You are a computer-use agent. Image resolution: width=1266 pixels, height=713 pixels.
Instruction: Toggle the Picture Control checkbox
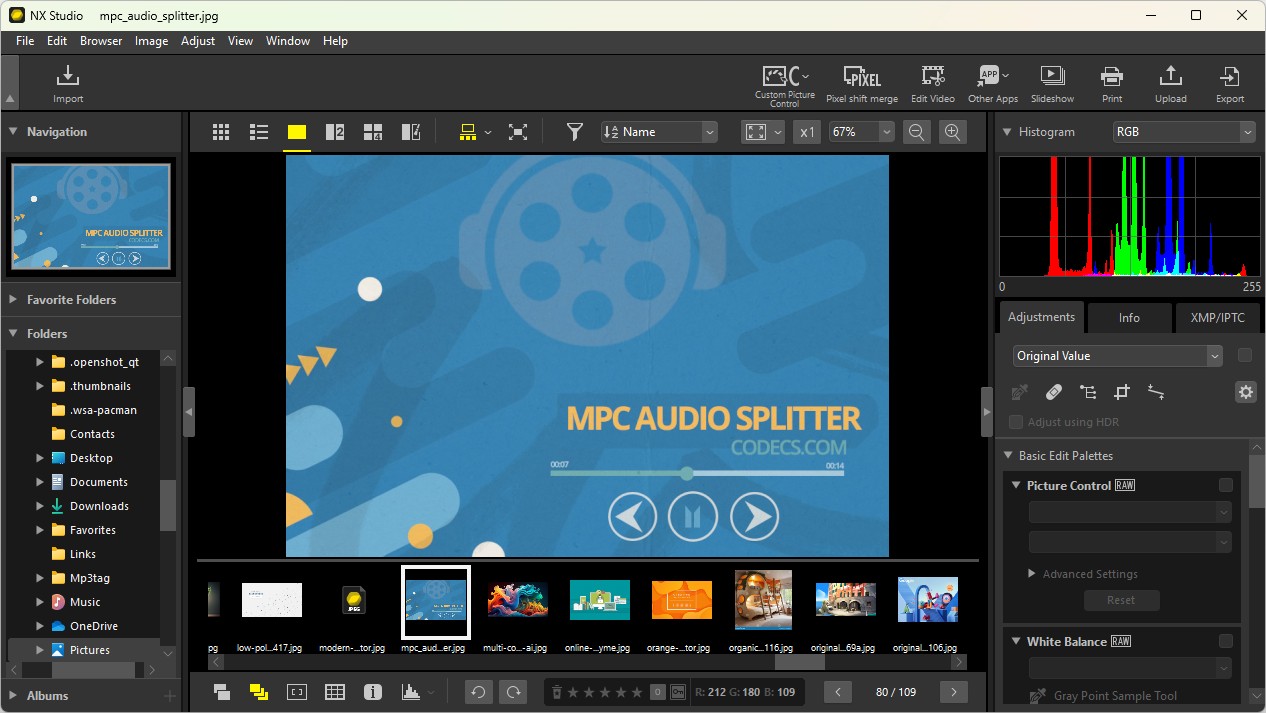(x=1226, y=485)
